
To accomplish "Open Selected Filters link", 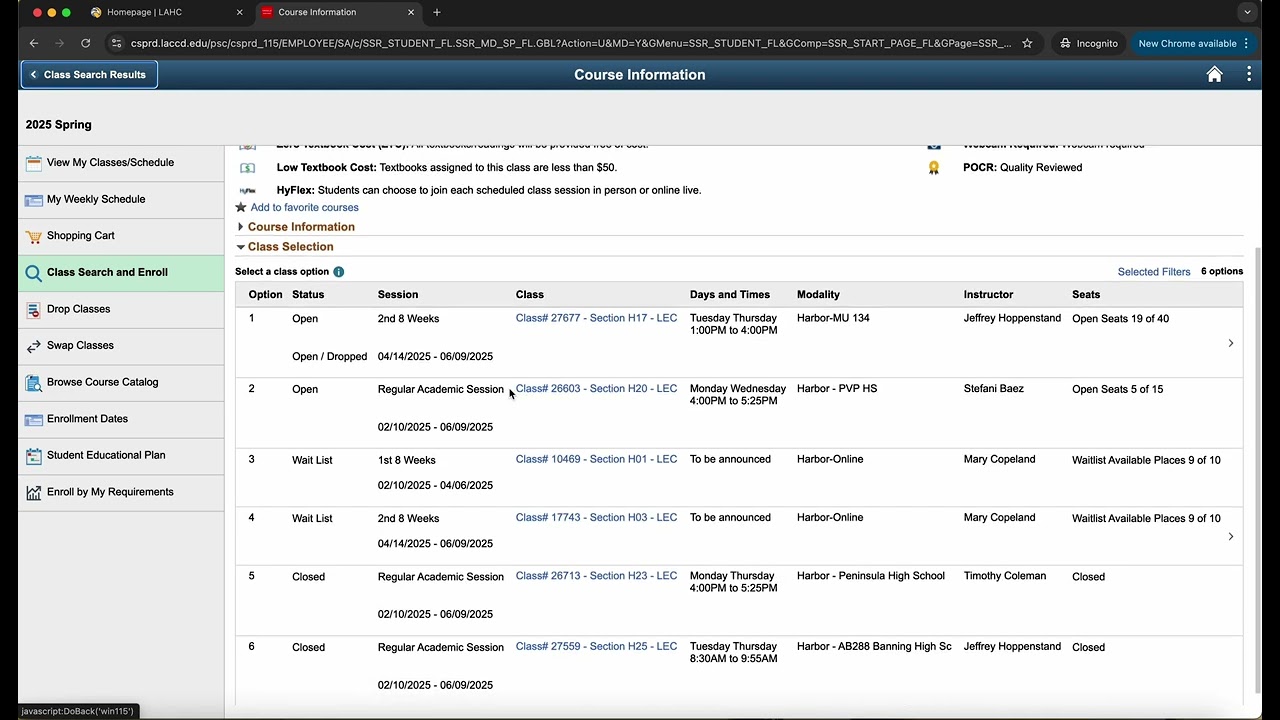I will [x=1154, y=272].
